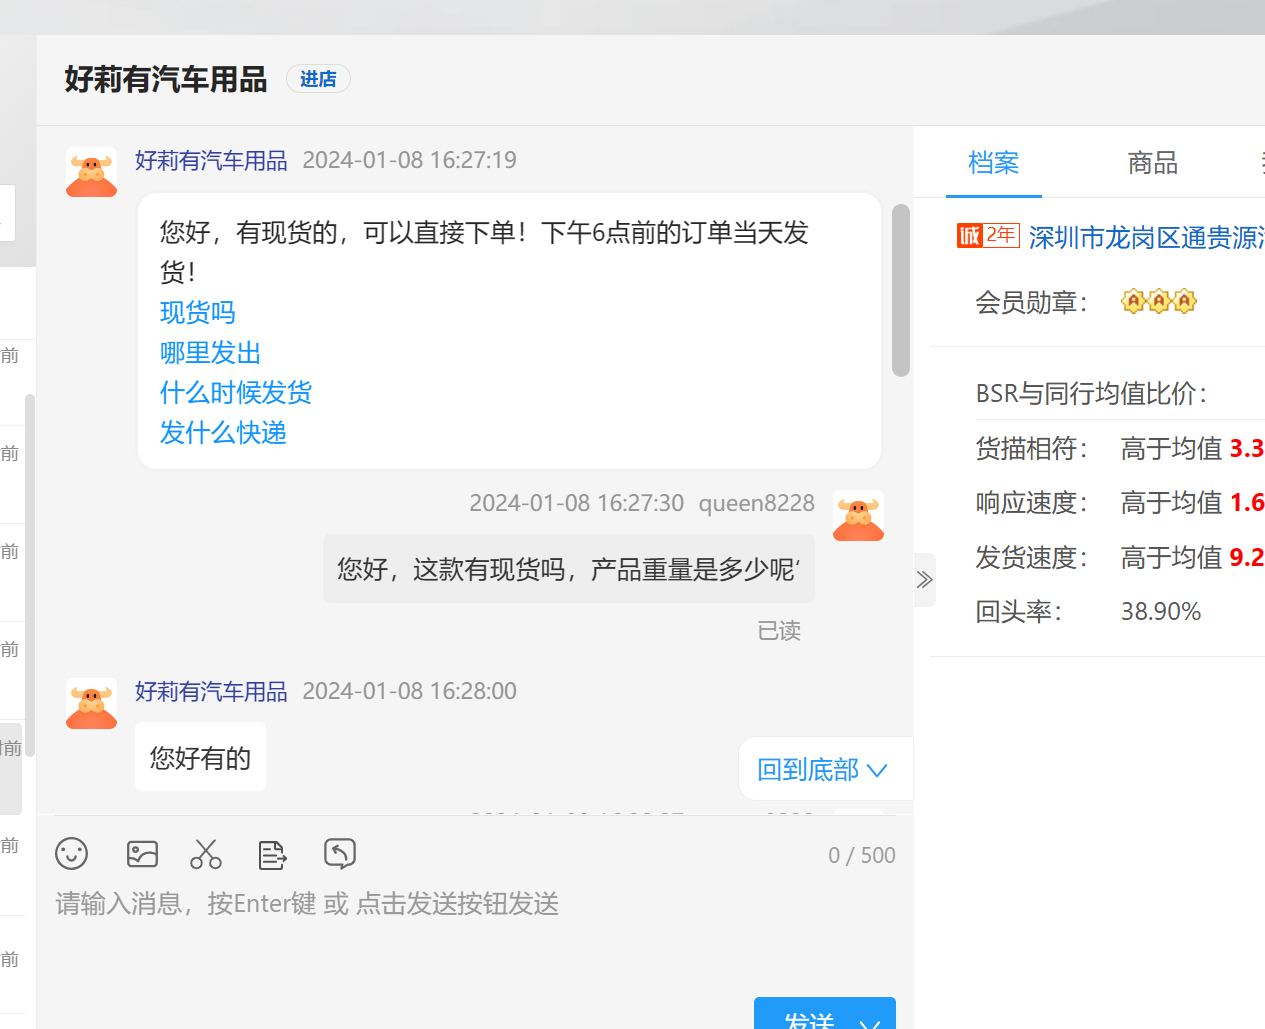Collapse the right profile side panel

924,580
